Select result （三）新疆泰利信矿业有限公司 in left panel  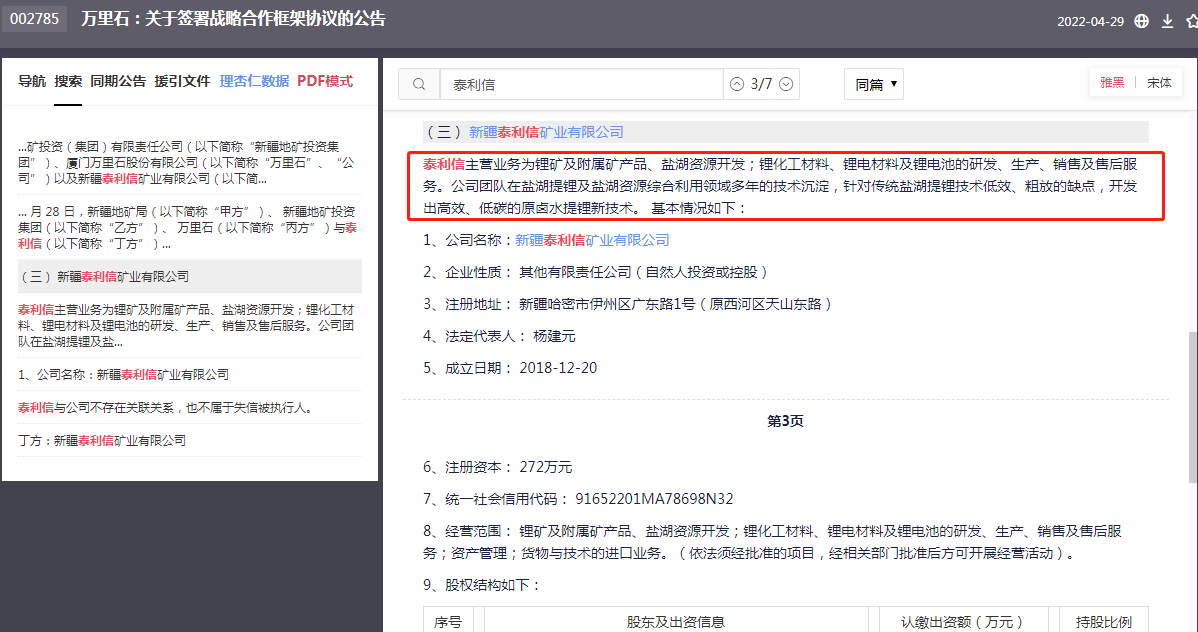pos(189,277)
